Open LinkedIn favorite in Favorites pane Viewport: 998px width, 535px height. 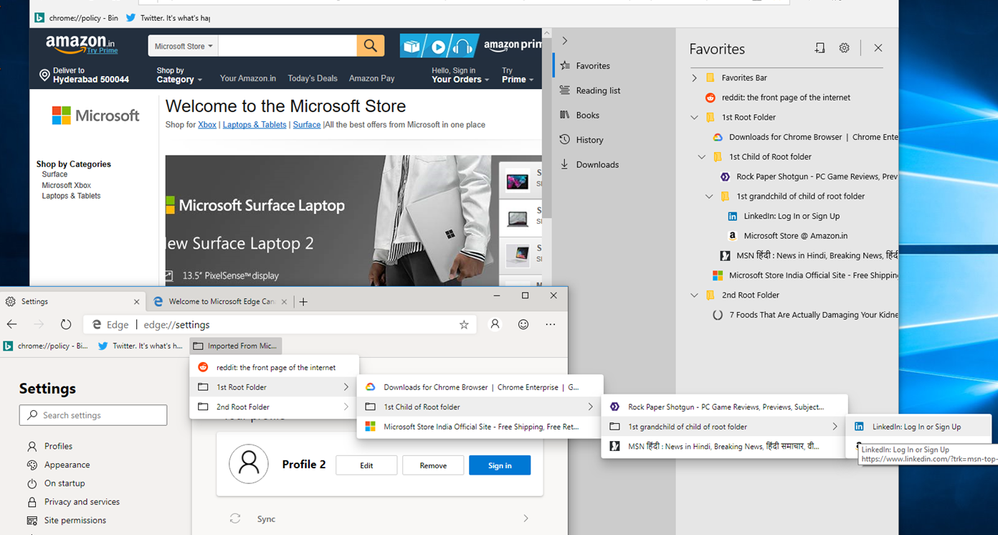(x=784, y=216)
